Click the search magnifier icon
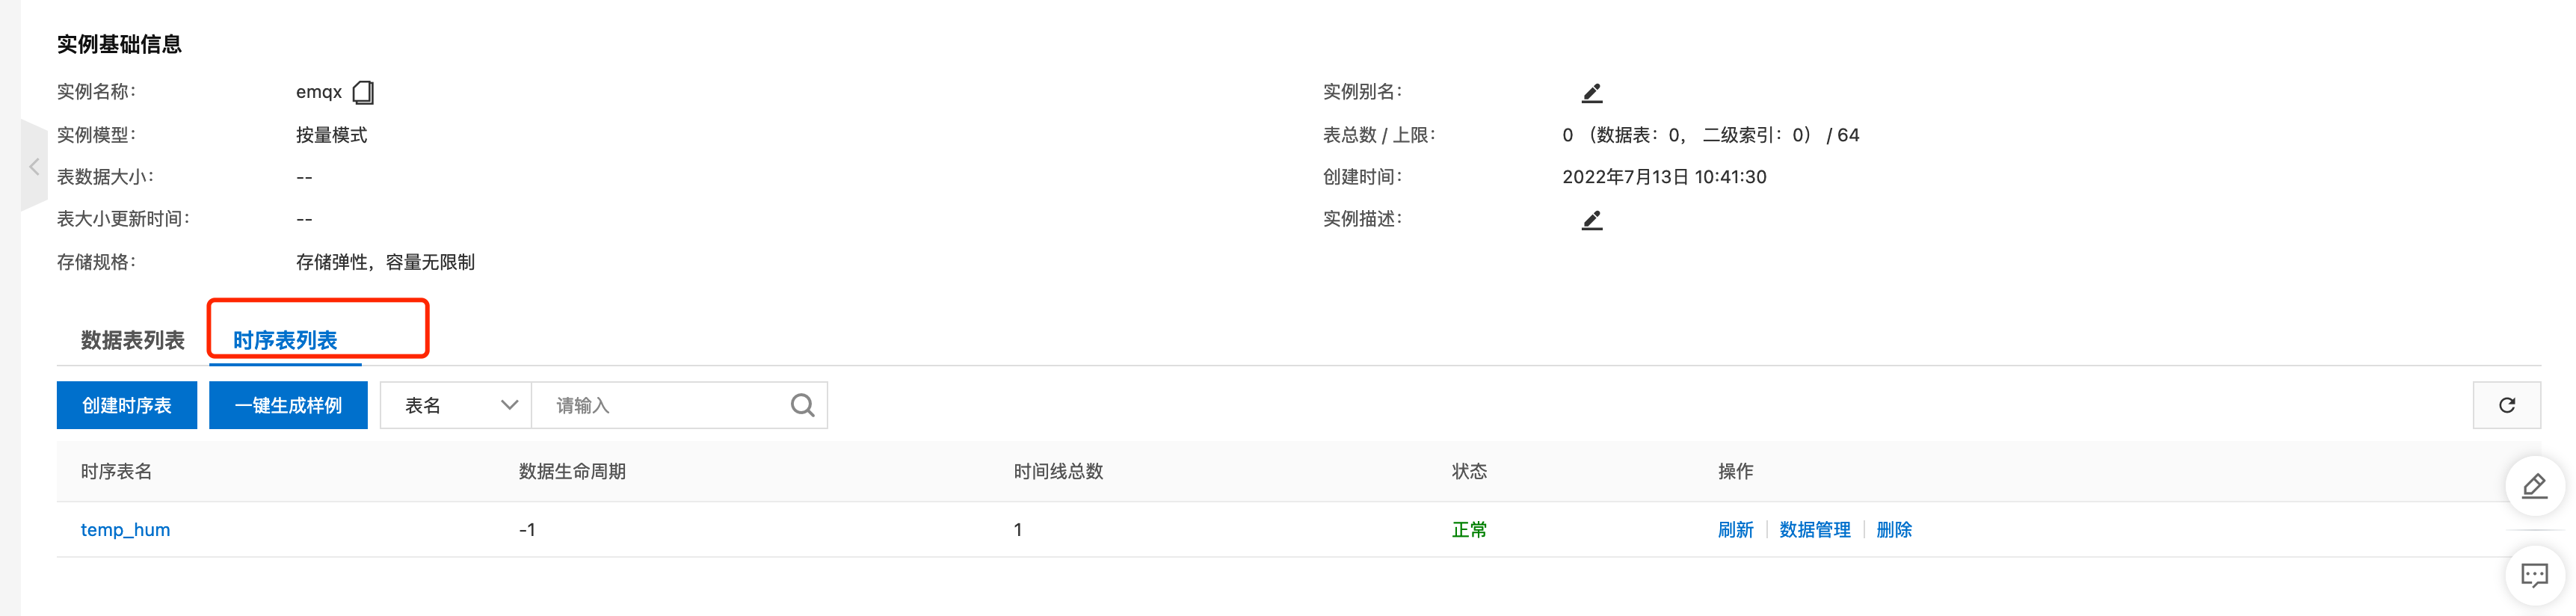The width and height of the screenshot is (2576, 616). (x=802, y=405)
